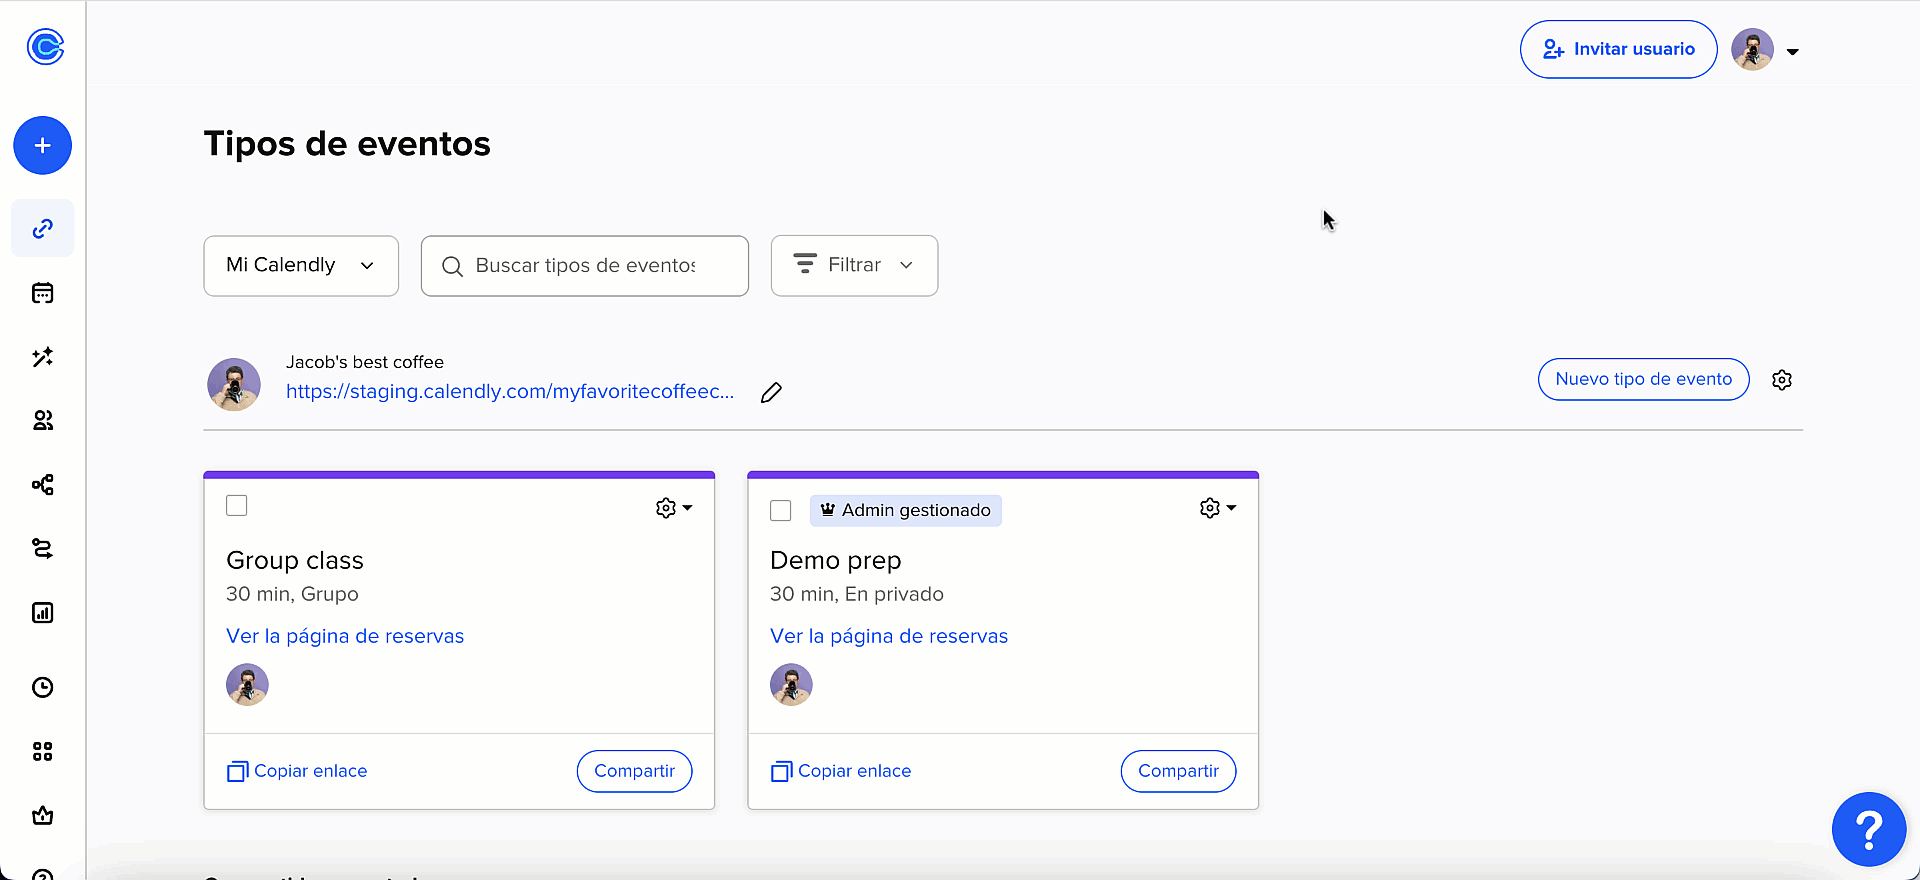Click the Group class title
The width and height of the screenshot is (1920, 880).
pos(295,560)
